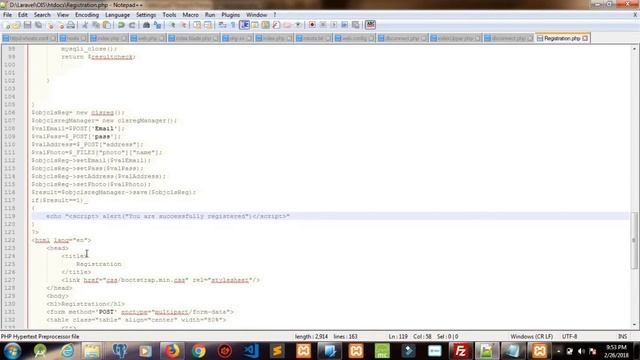Viewport: 640px width, 360px height.
Task: Open the Encoding menu
Action: click(87, 15)
